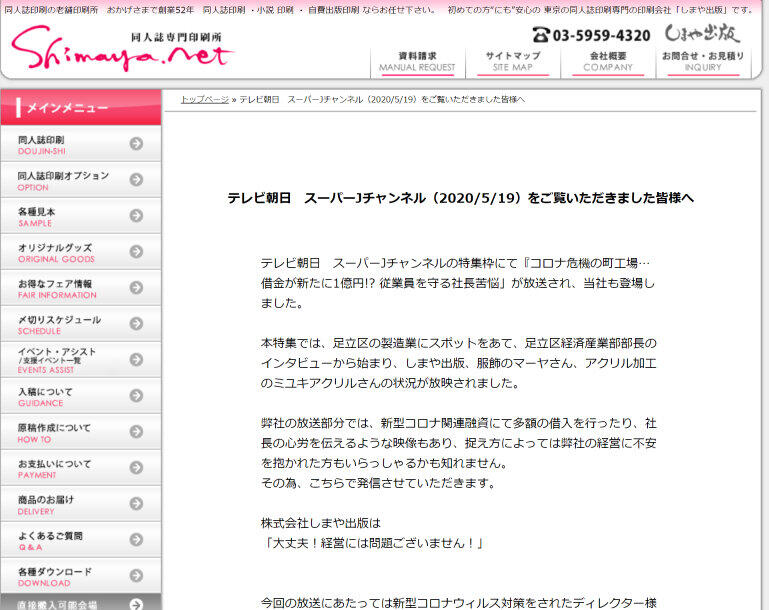
Task: Open the 〆切りスケジュール SCHEDULE menu item
Action: pyautogui.click(x=81, y=324)
